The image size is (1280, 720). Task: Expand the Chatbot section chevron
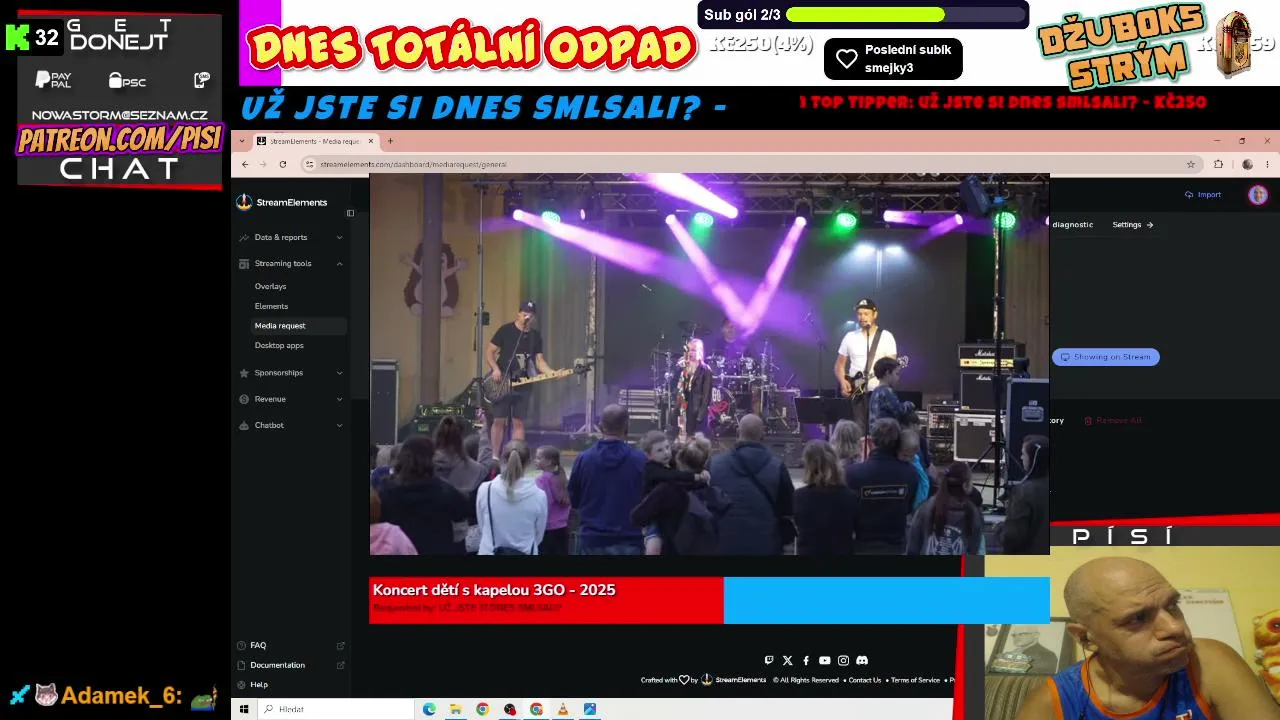pos(339,425)
